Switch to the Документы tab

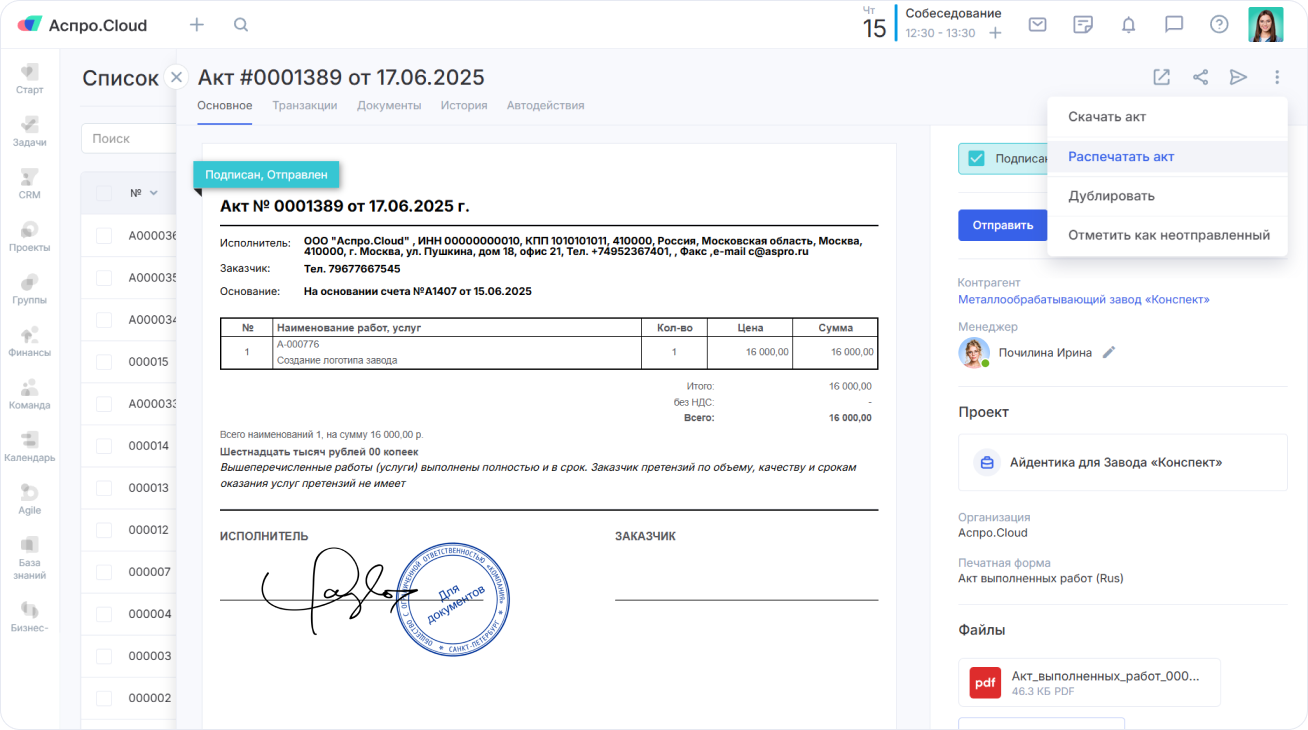click(389, 105)
